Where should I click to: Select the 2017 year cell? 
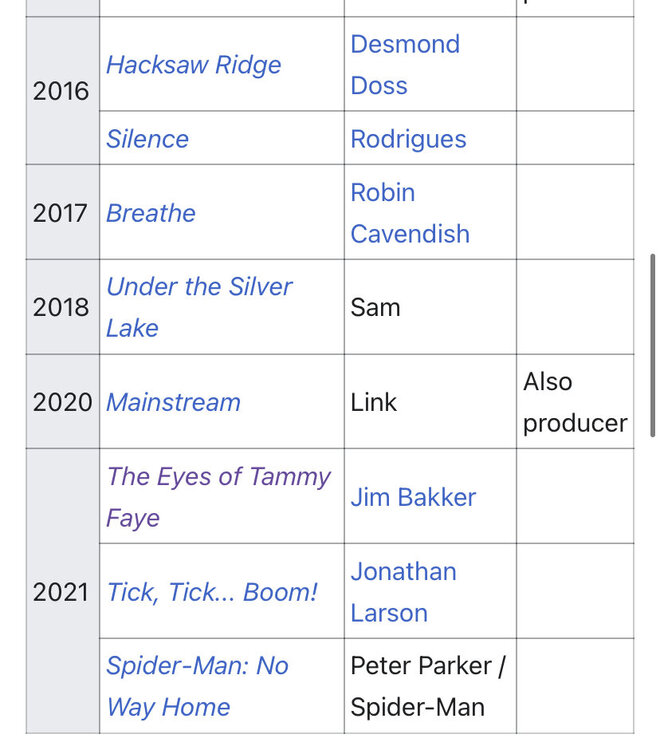click(x=63, y=212)
